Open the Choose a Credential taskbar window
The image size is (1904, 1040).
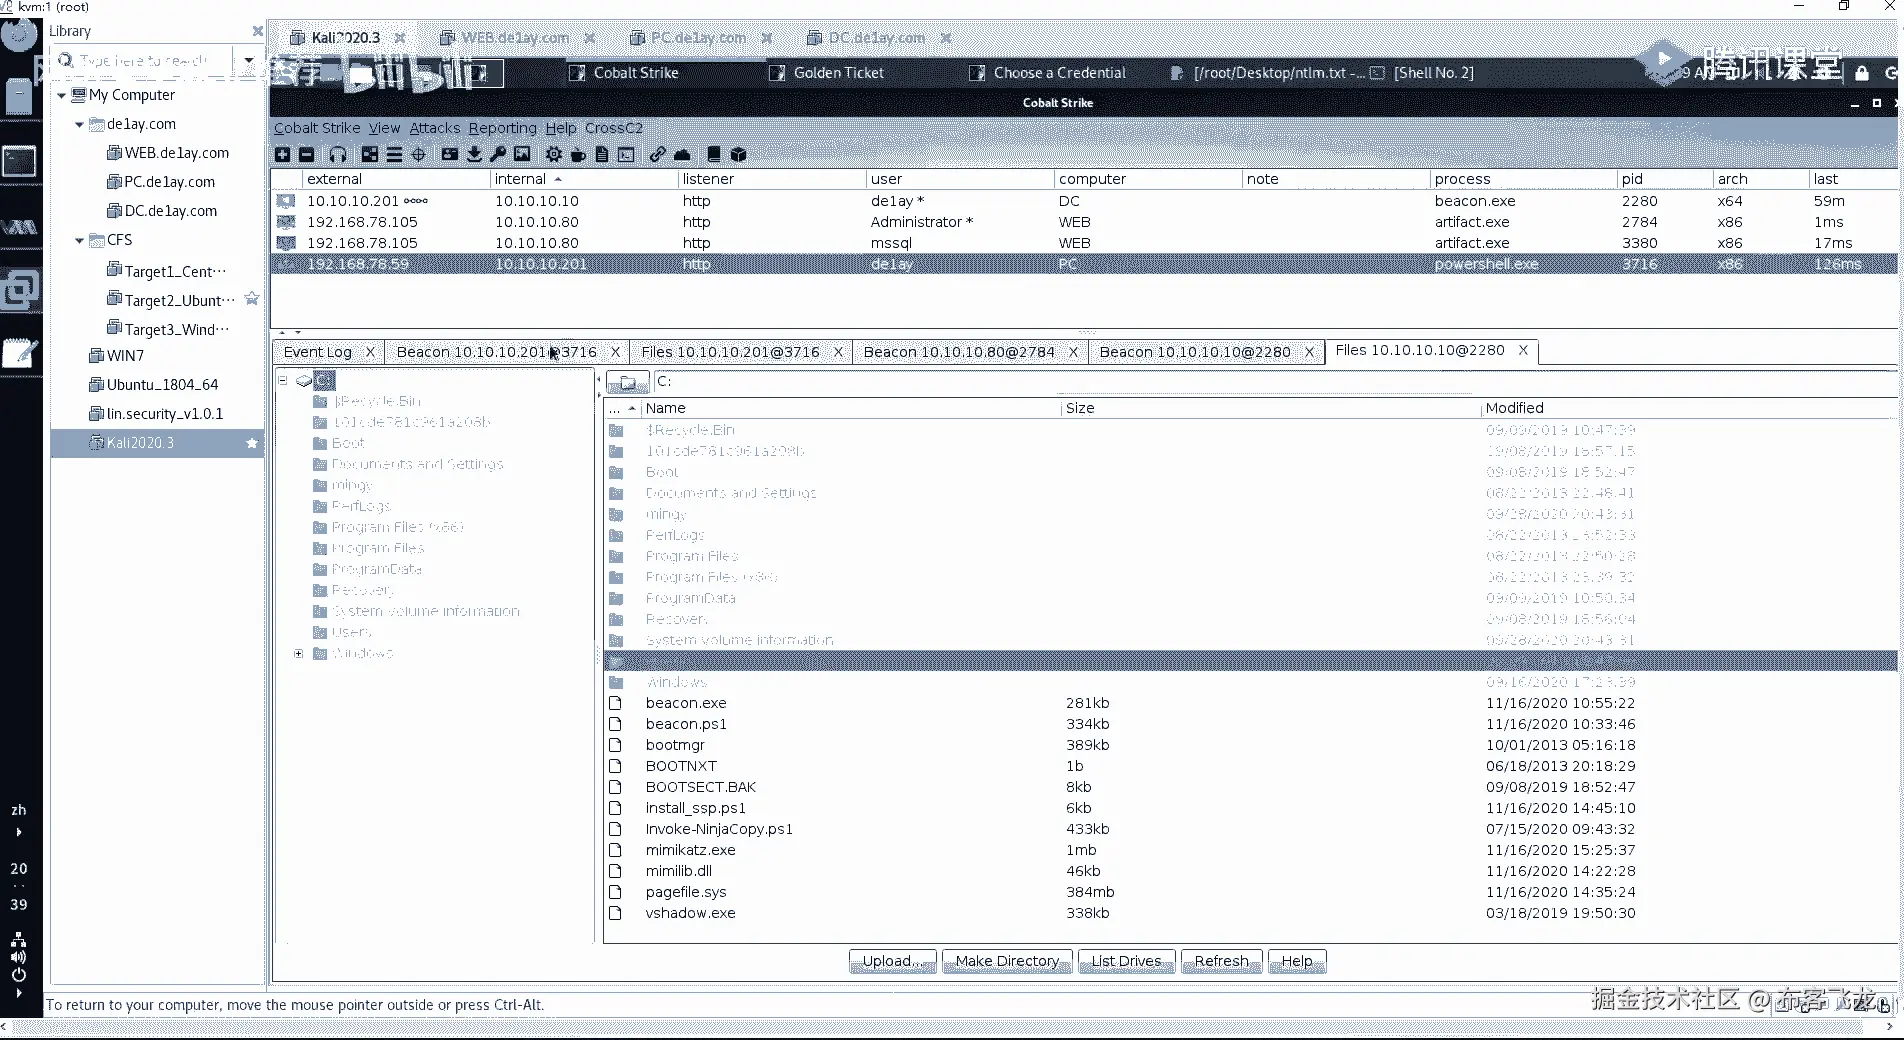pos(1059,73)
